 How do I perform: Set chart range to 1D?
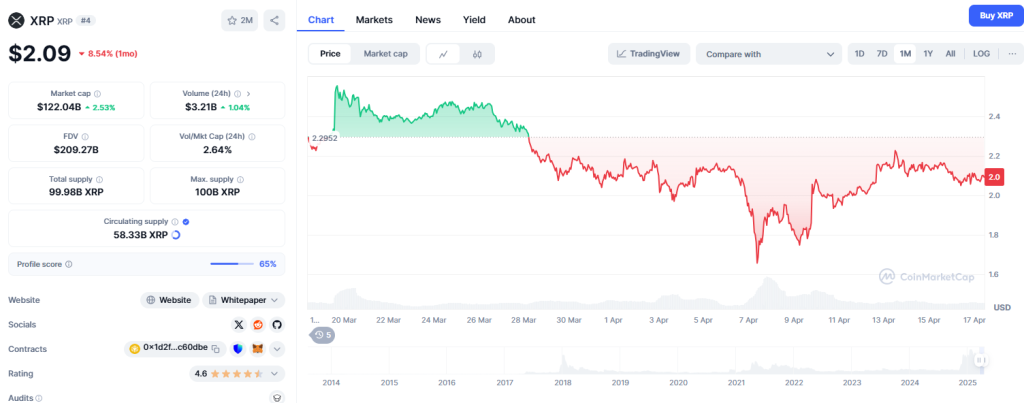[x=859, y=54]
